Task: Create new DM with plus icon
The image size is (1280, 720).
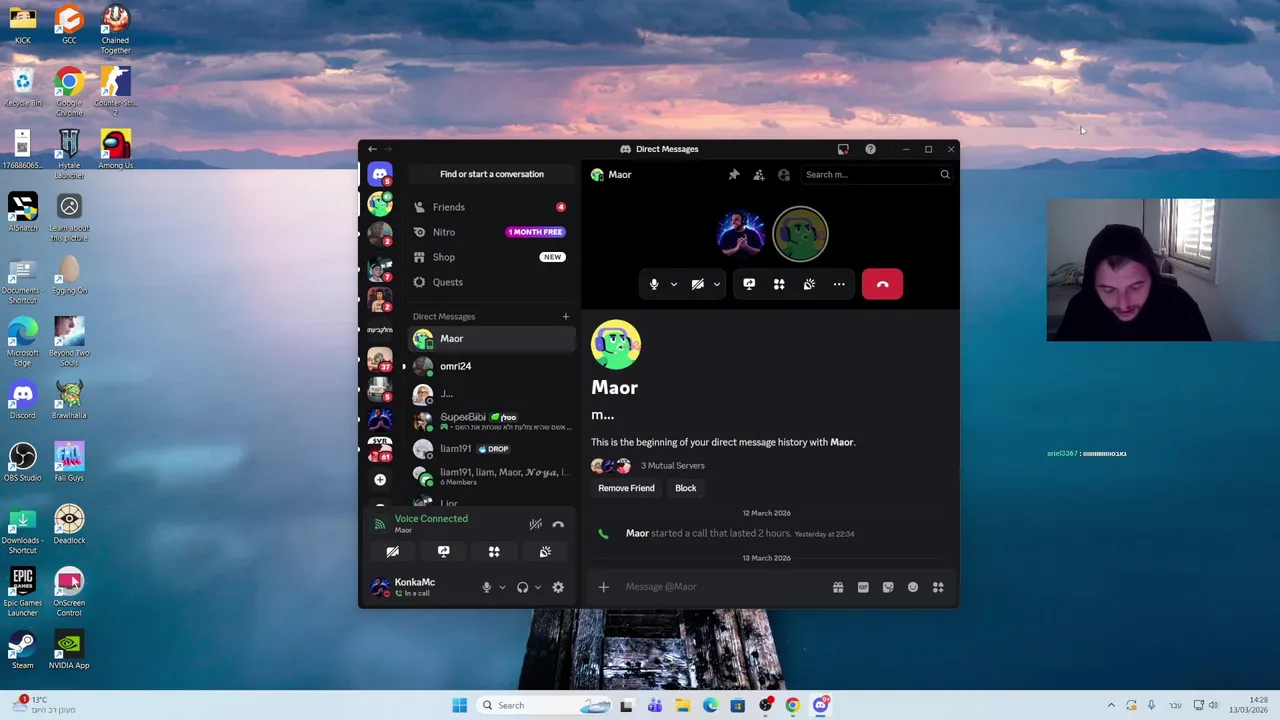Action: [565, 317]
